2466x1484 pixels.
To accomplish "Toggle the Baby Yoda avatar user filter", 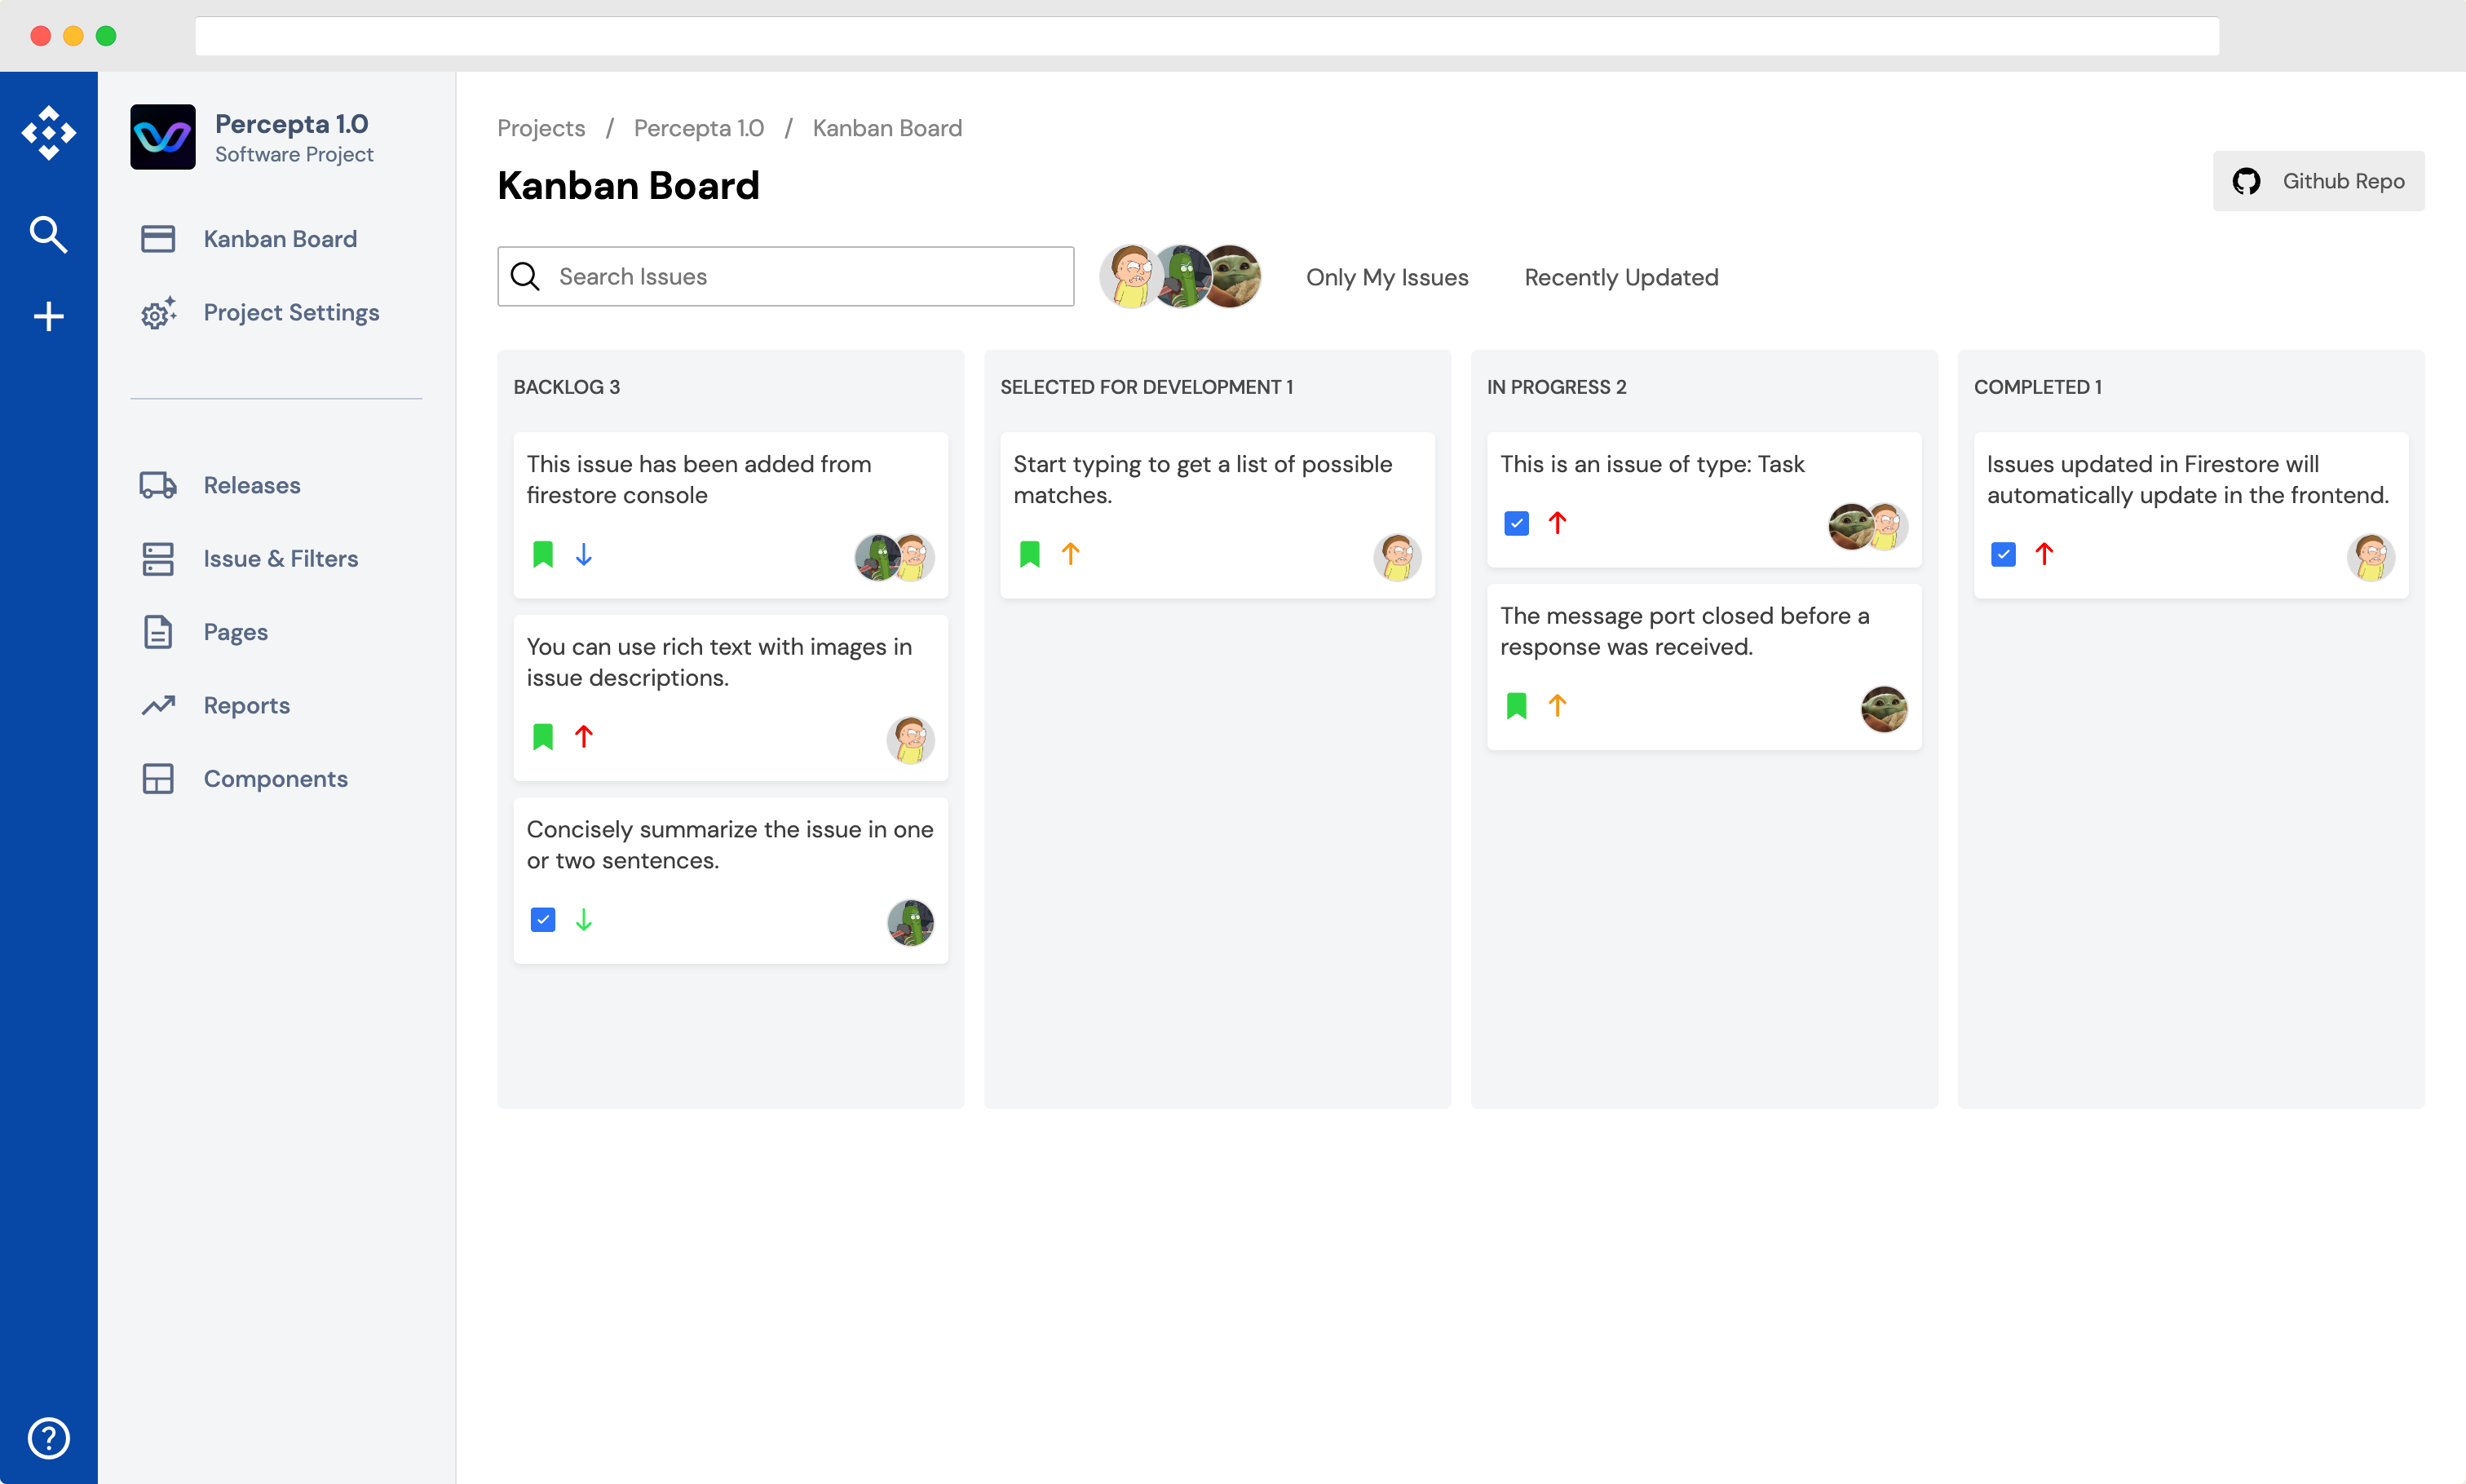I will coord(1233,276).
